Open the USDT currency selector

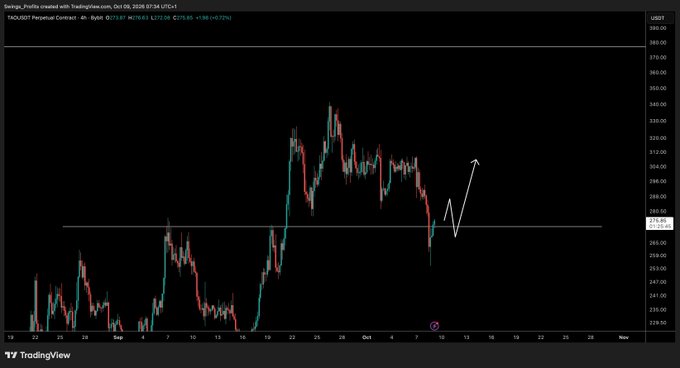pos(657,18)
